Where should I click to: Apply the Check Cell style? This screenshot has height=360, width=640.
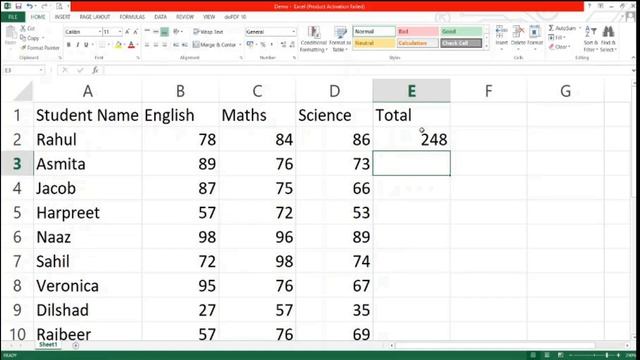coord(461,43)
